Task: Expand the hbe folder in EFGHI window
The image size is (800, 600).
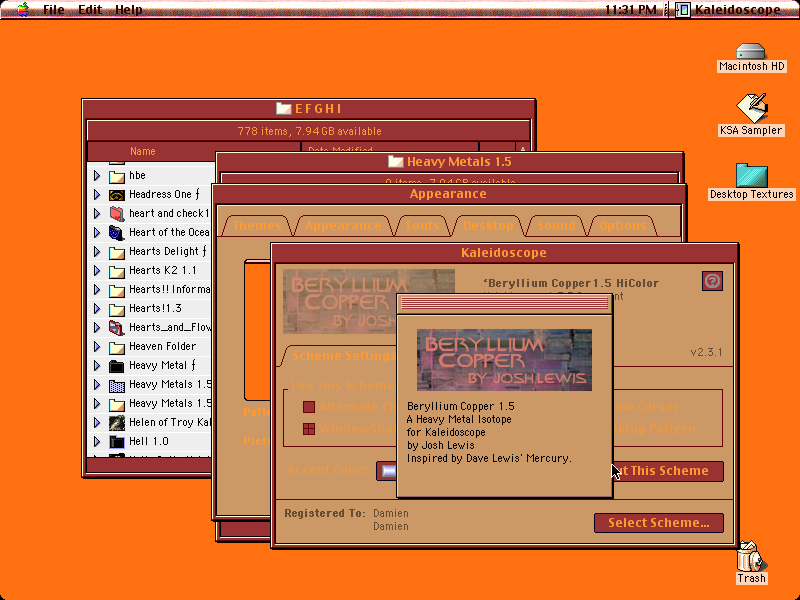Action: point(97,176)
